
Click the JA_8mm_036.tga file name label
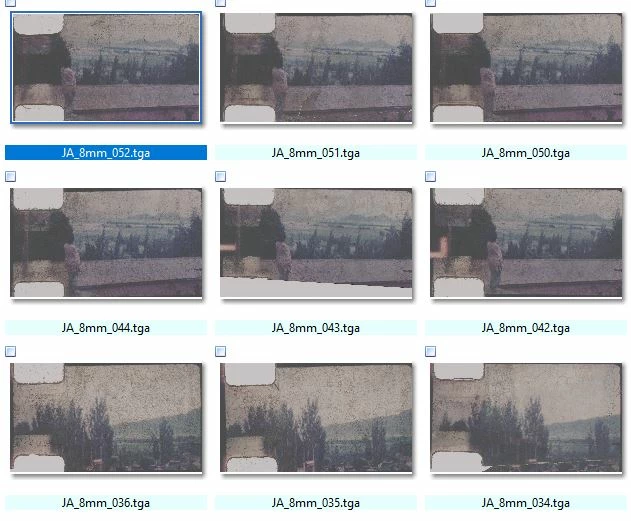click(x=106, y=503)
